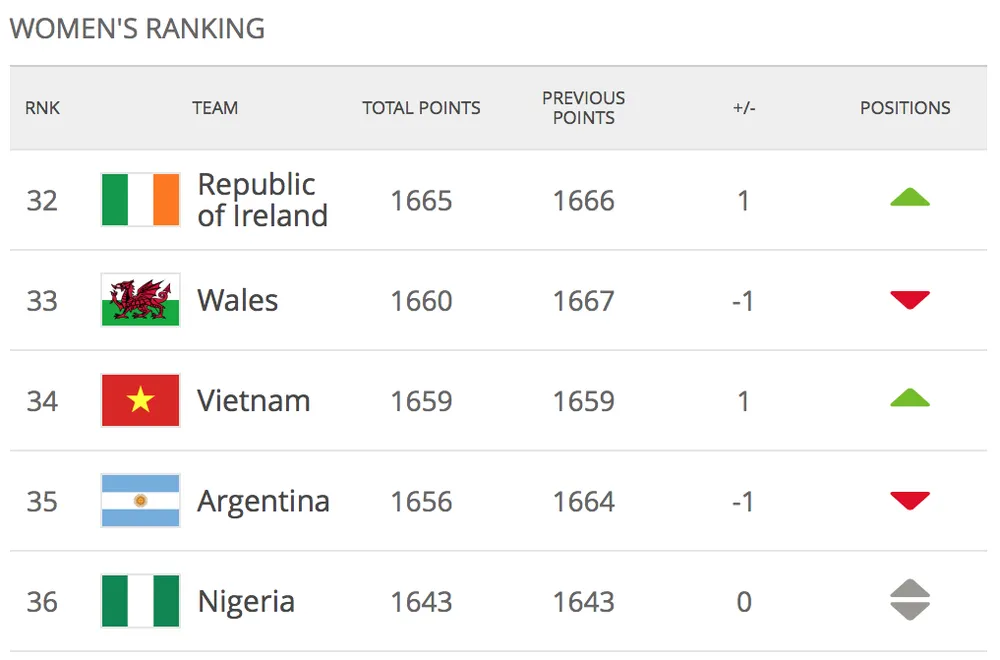This screenshot has width=1000, height=660.
Task: Click the Vietnam flag icon
Action: click(x=141, y=400)
